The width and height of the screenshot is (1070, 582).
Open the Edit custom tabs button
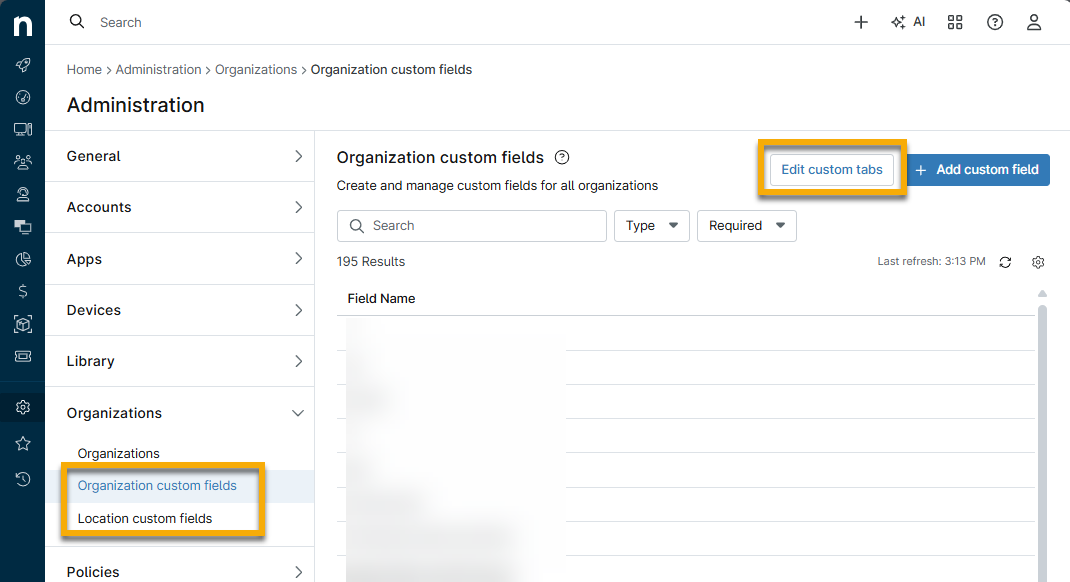(831, 169)
